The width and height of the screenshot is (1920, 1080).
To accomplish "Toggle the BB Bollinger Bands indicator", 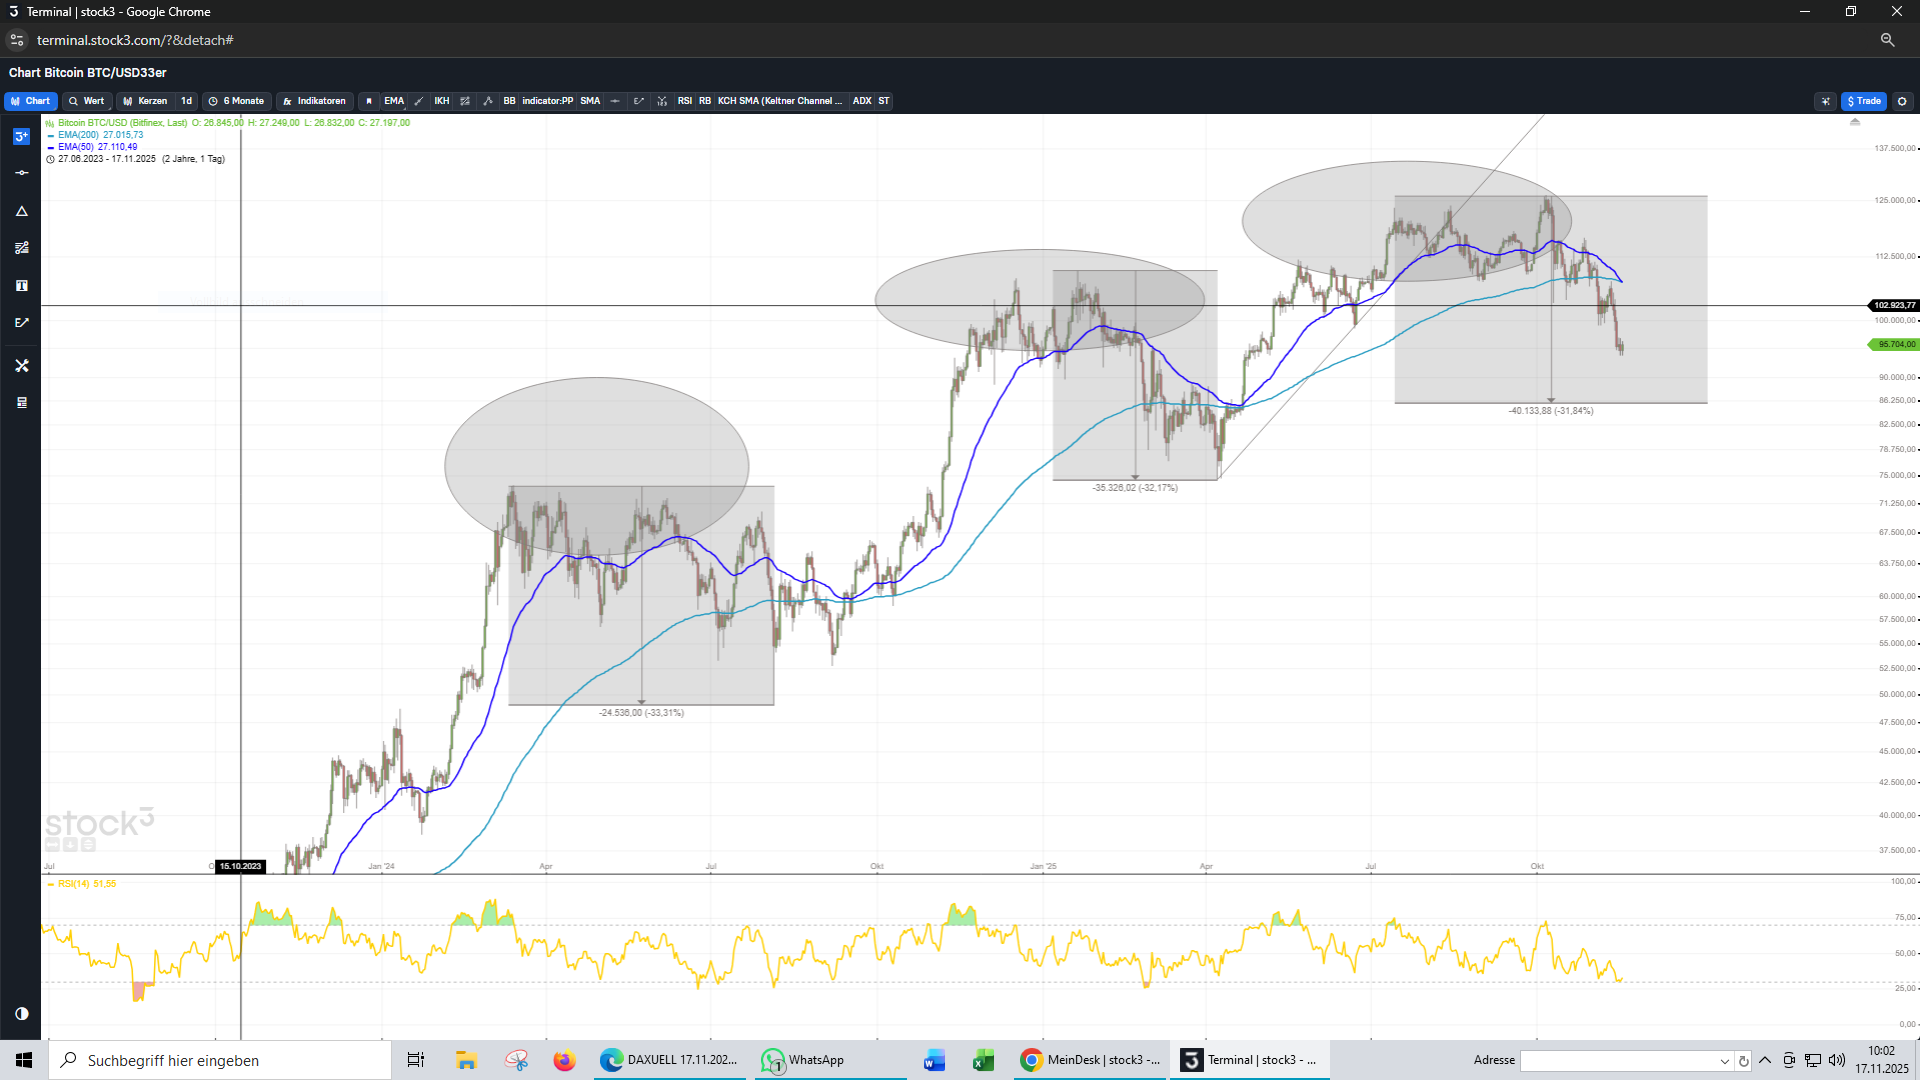I will [509, 101].
